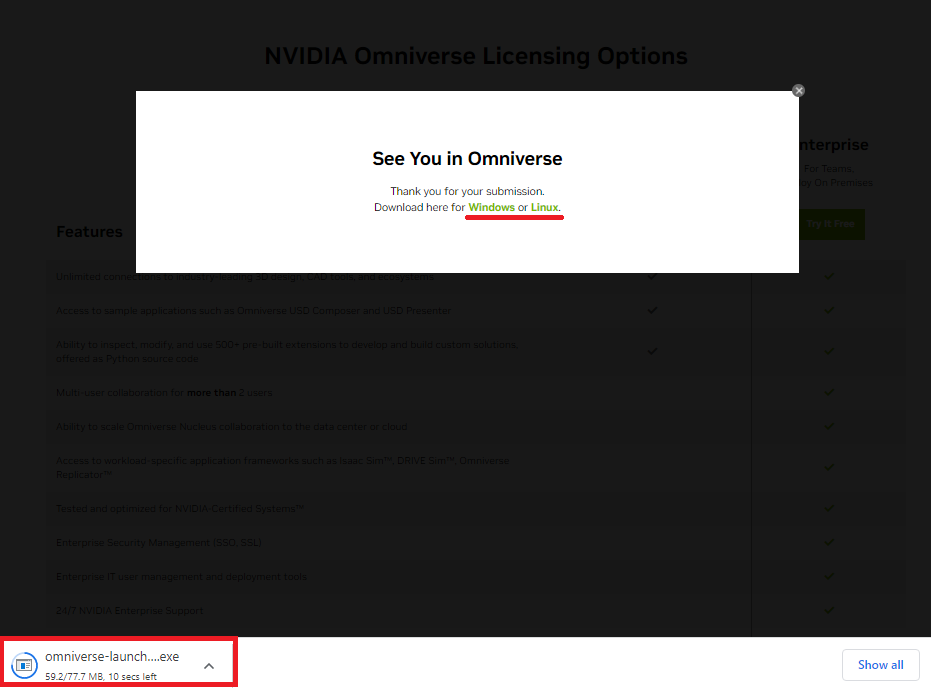Click the 'Features' column heading

coord(89,232)
